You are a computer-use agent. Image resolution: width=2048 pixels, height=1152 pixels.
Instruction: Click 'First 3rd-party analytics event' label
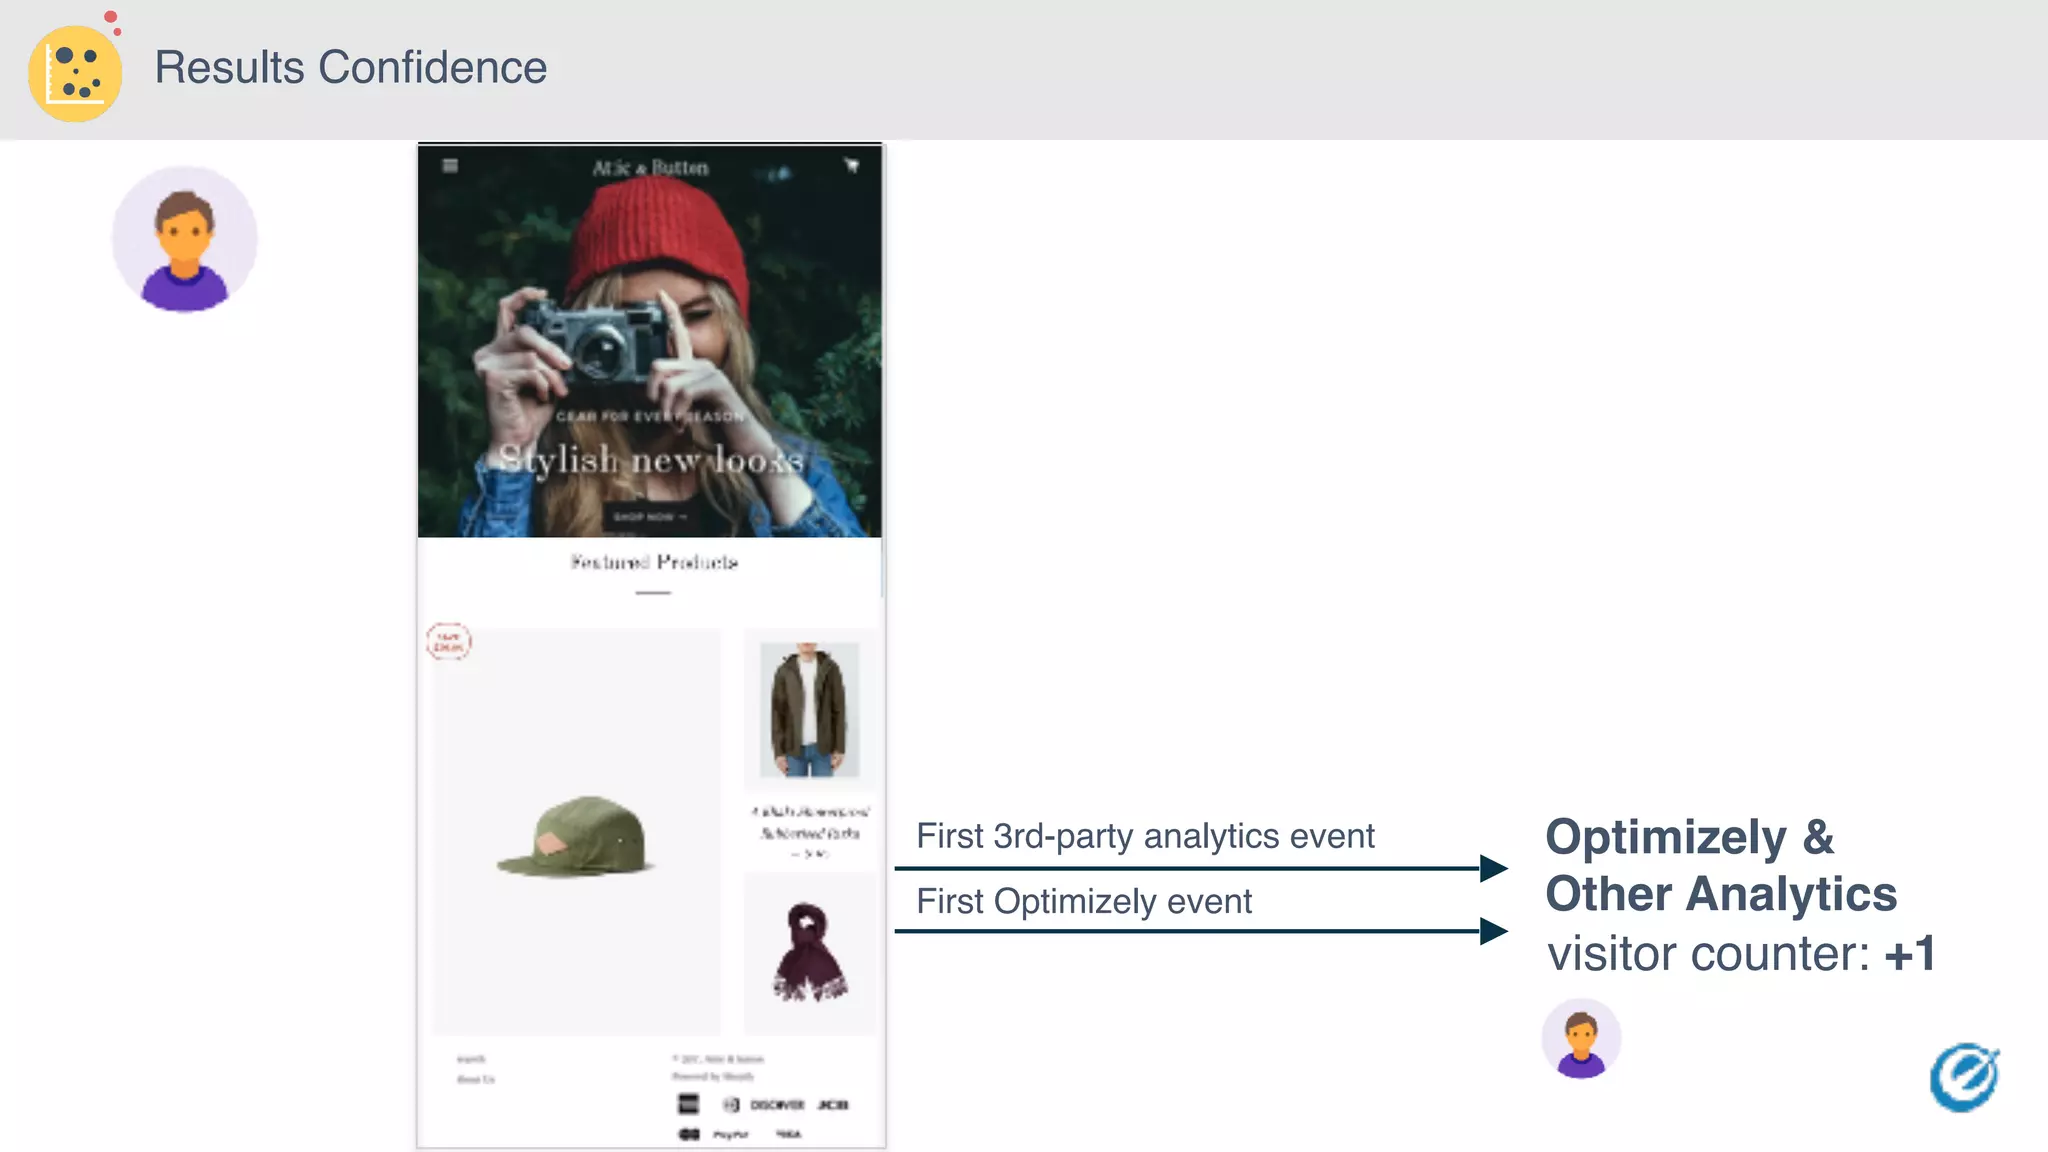pyautogui.click(x=1145, y=836)
